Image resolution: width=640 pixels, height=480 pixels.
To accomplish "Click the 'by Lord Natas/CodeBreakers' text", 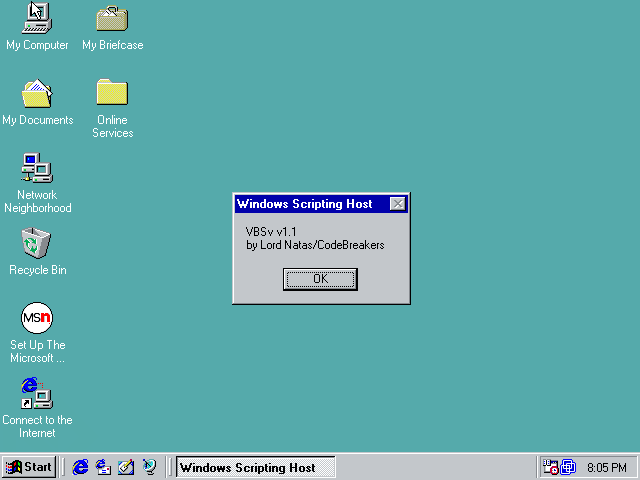I will pyautogui.click(x=315, y=245).
